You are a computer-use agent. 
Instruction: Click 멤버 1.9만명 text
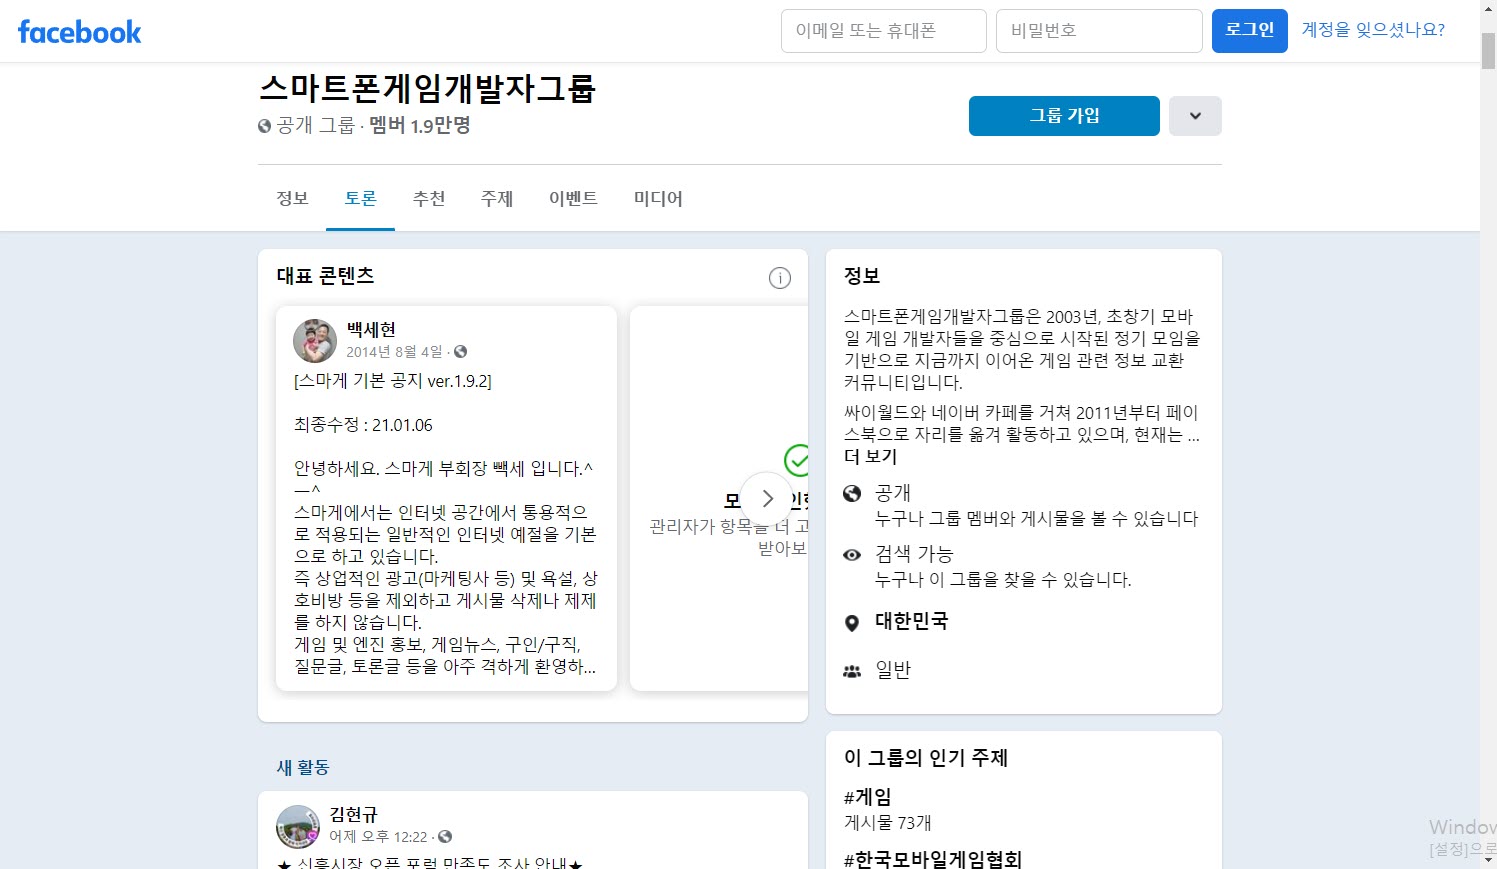420,126
